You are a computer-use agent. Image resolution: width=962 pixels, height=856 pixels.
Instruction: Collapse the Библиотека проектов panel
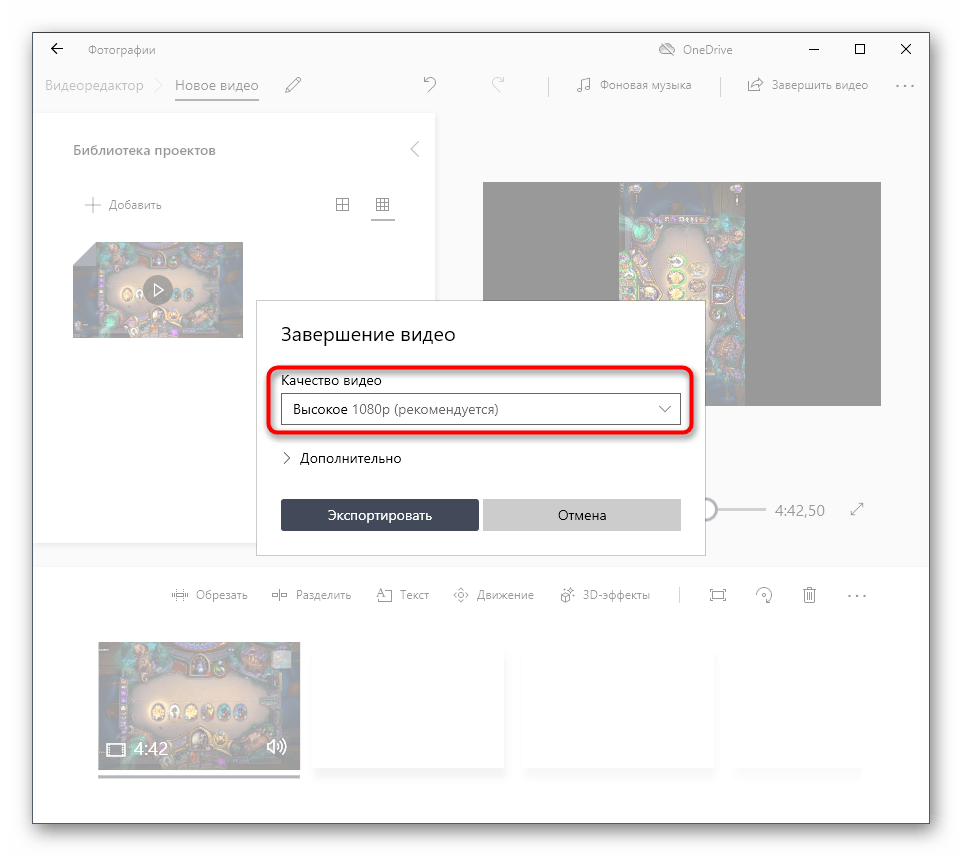click(414, 150)
